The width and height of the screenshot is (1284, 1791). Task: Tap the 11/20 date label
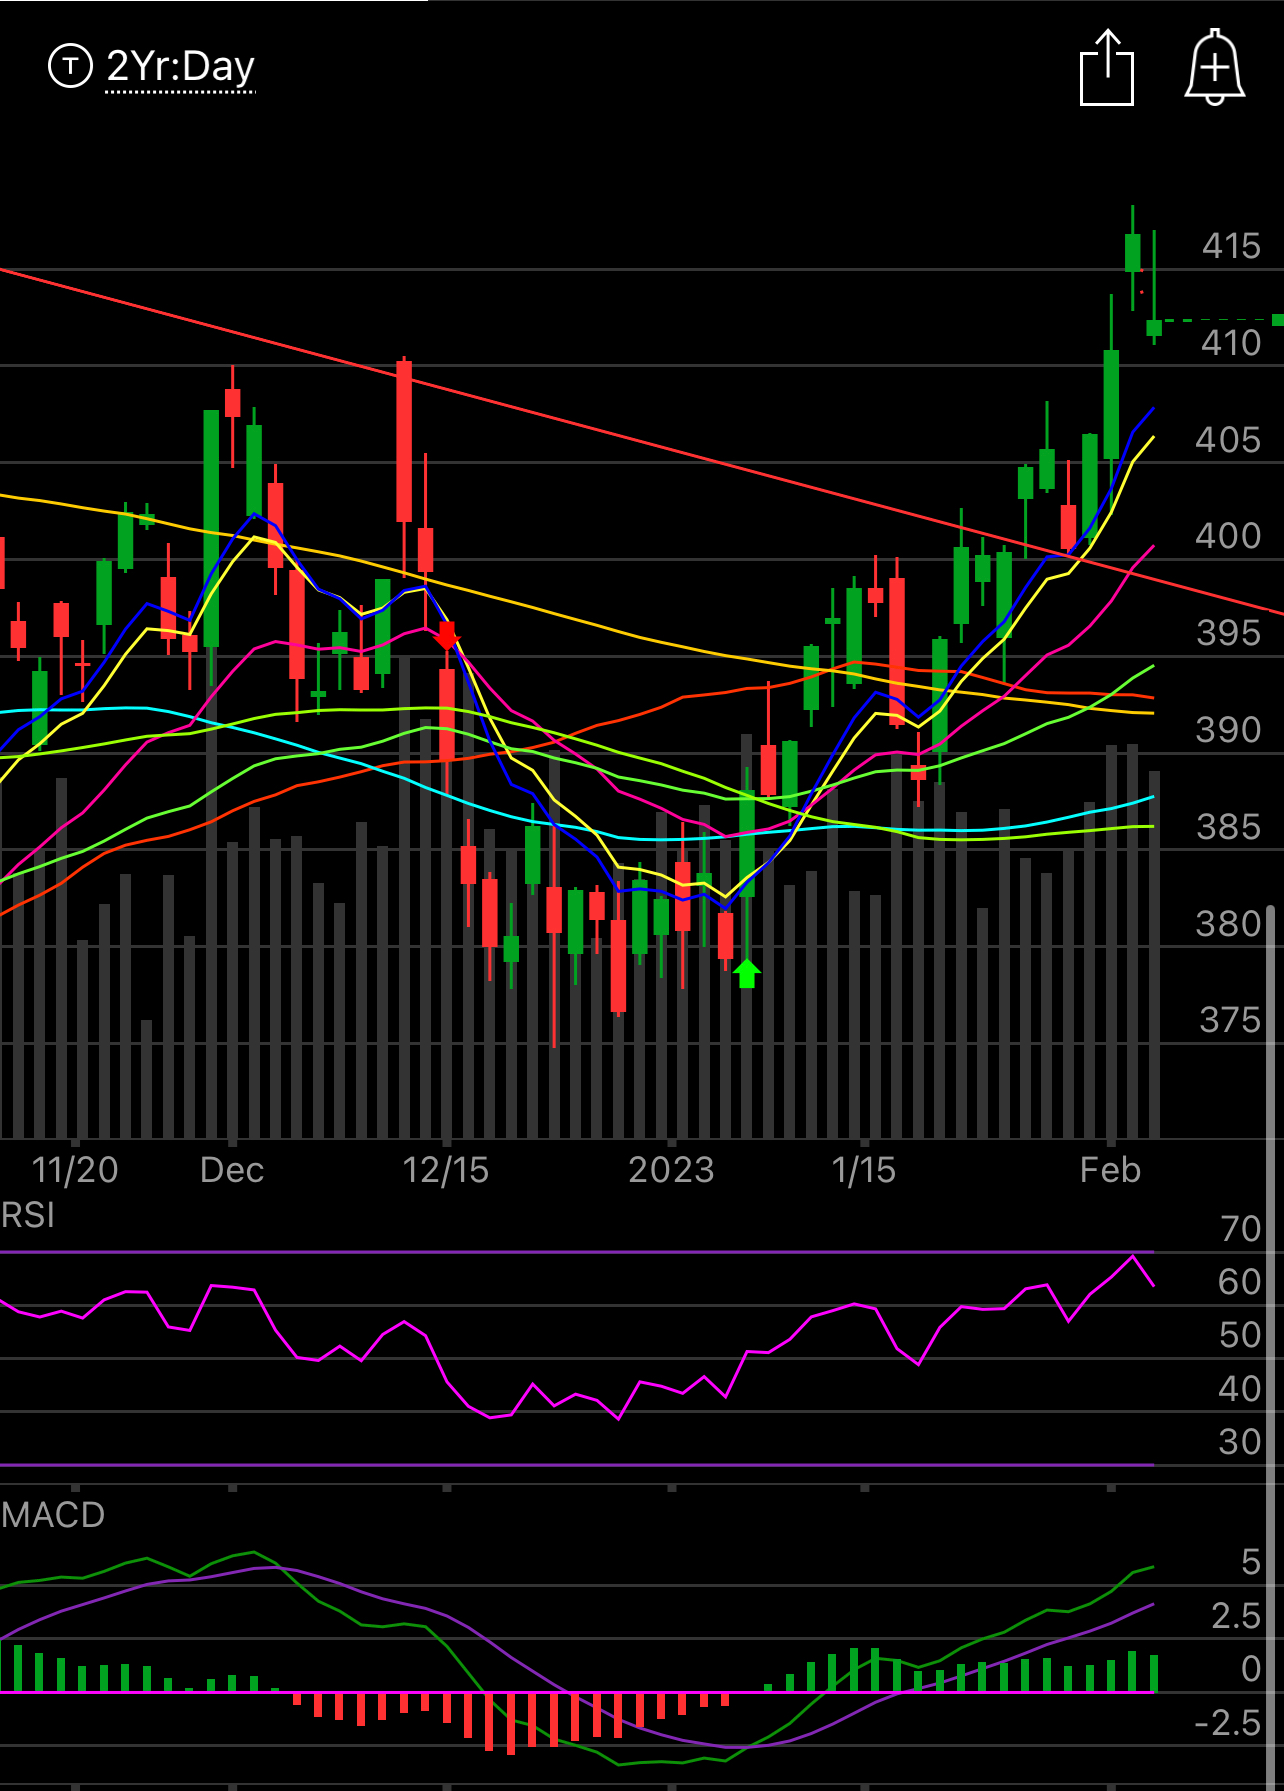coord(75,1169)
